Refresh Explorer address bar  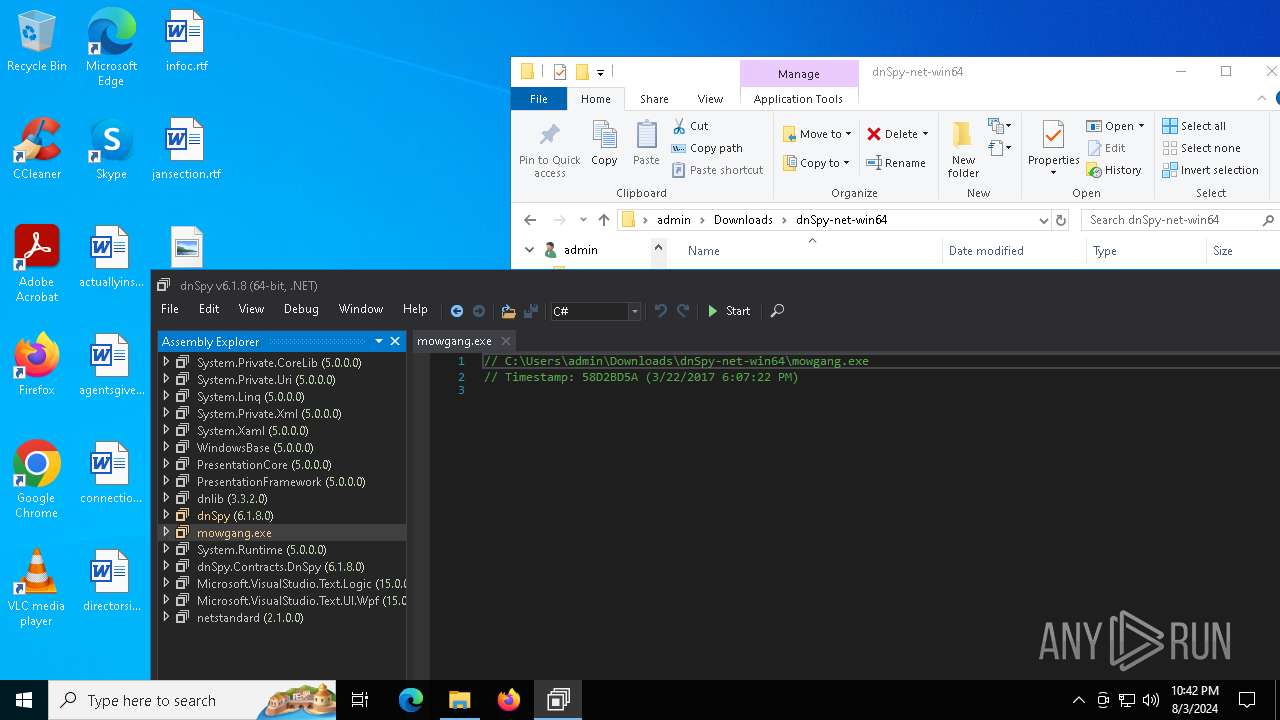click(1061, 220)
